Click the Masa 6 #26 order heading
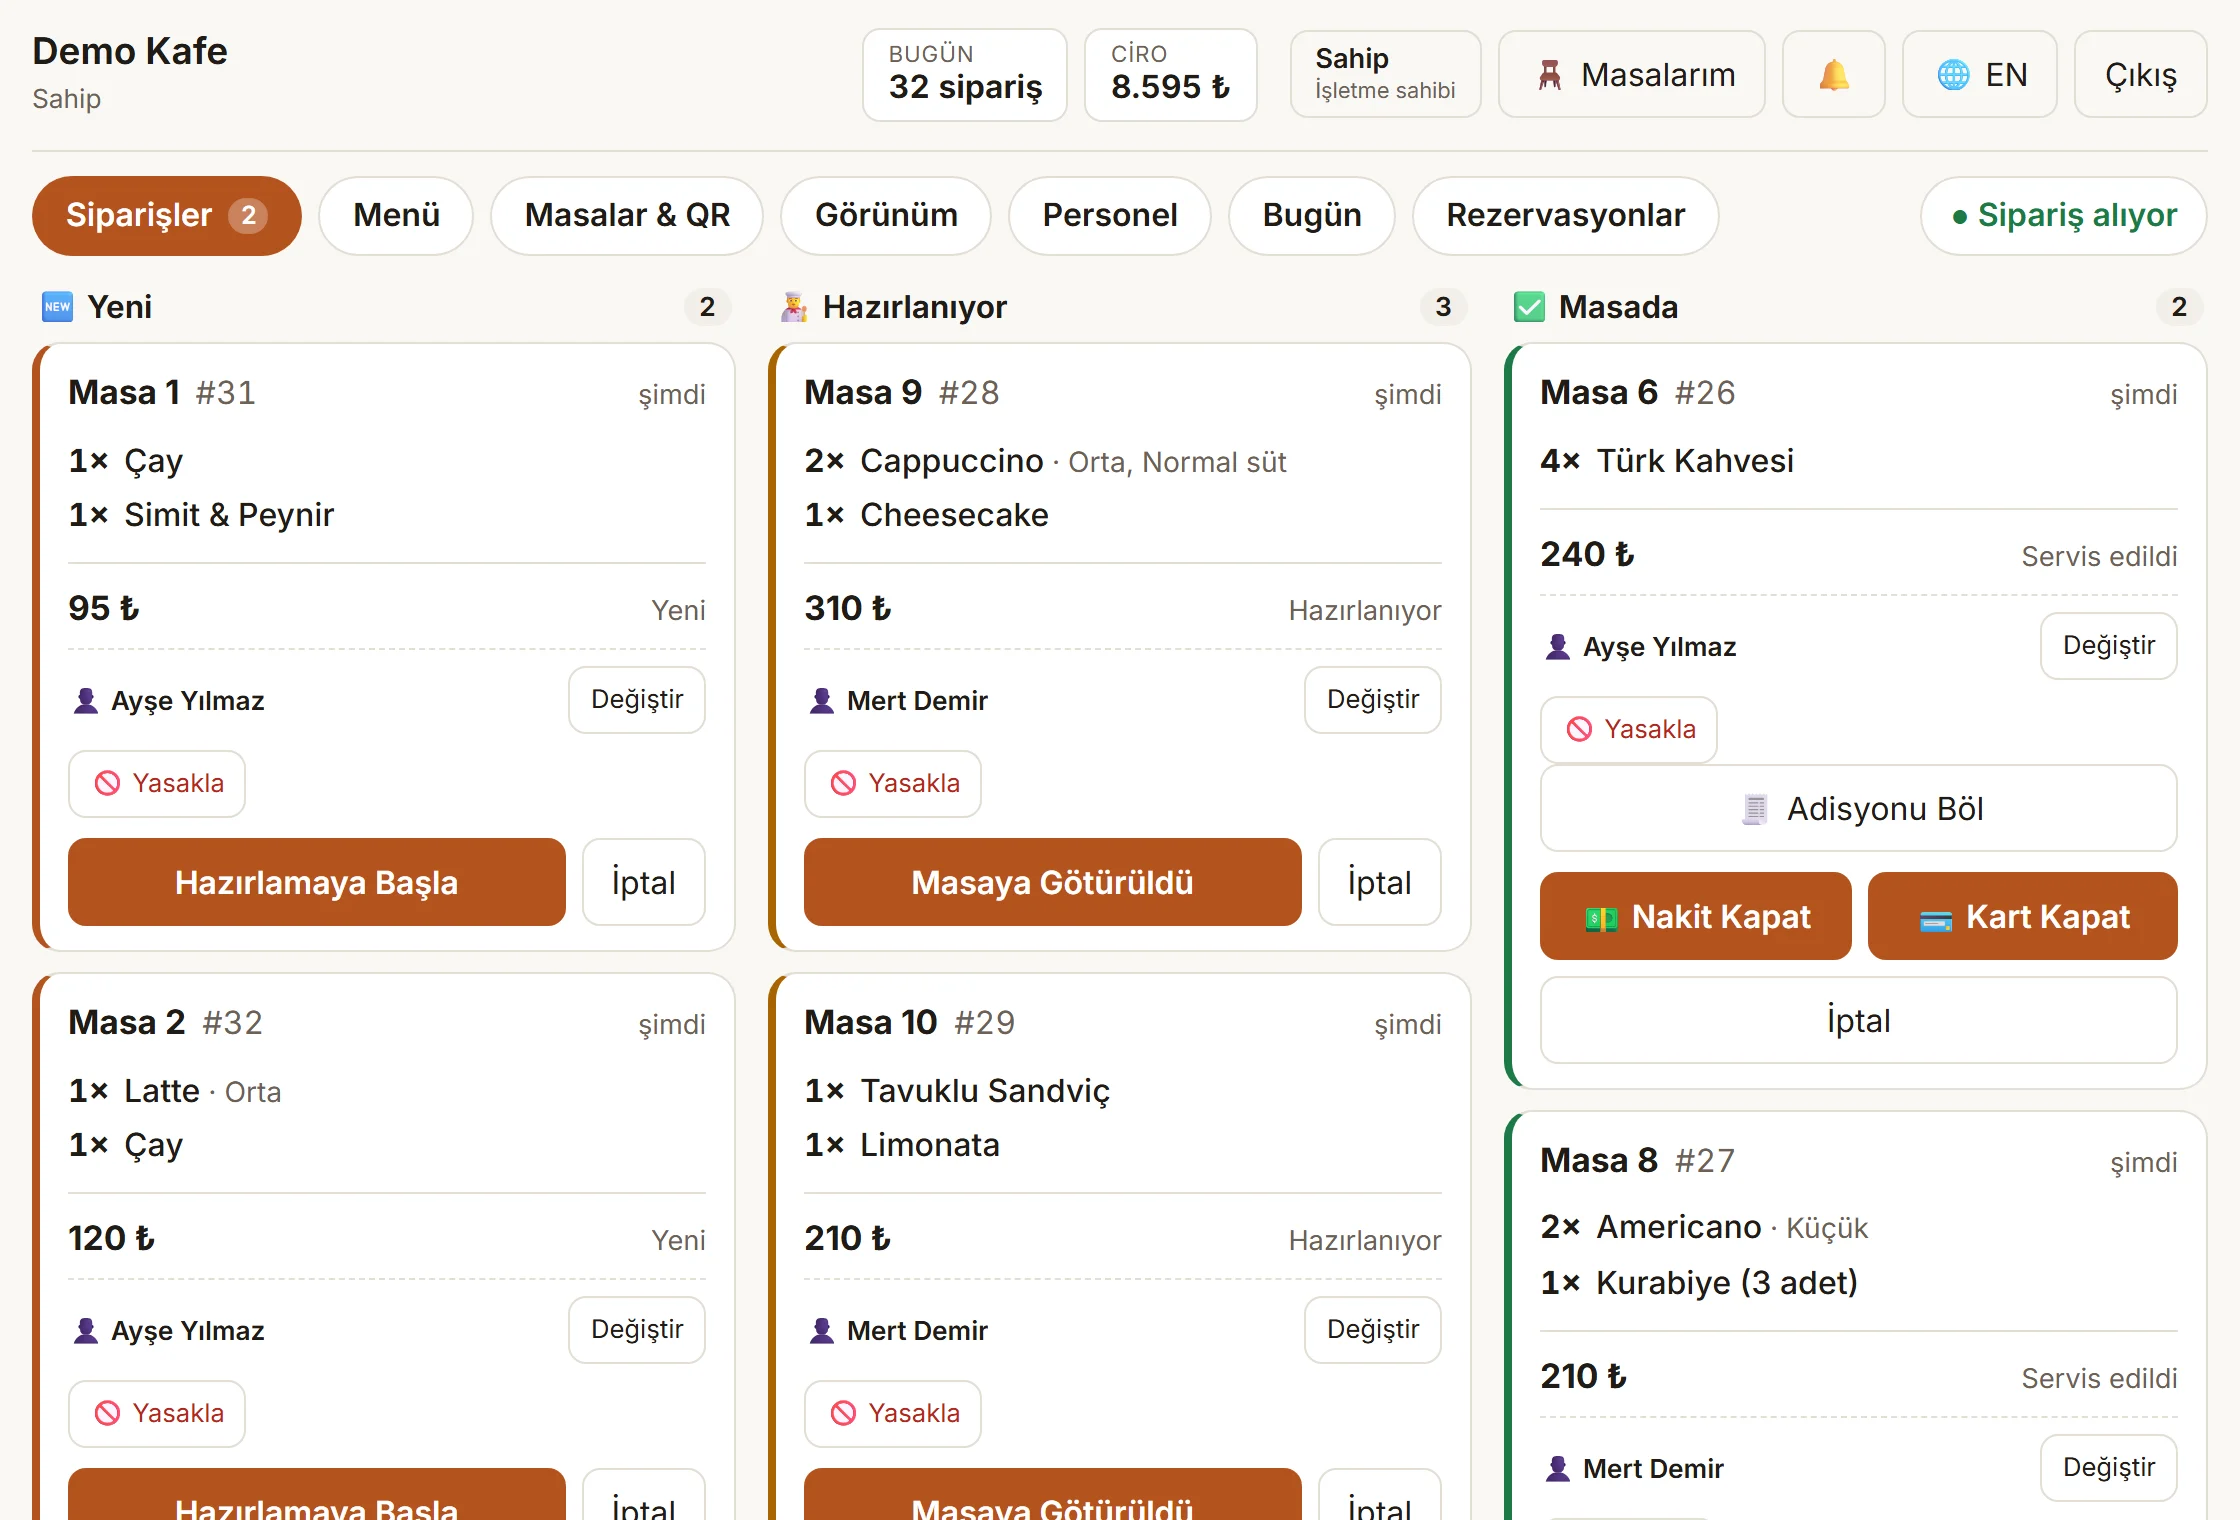The width and height of the screenshot is (2240, 1520). coord(1638,393)
